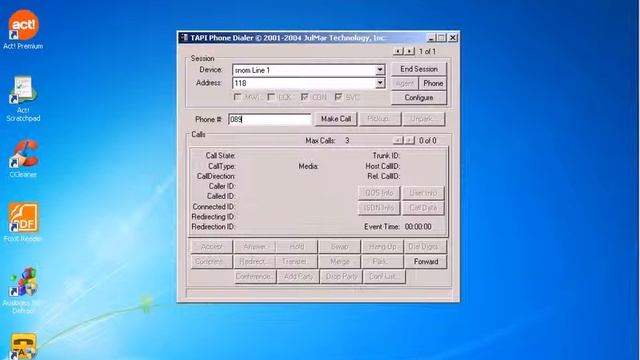Click the Park button
The height and width of the screenshot is (360, 640).
(382, 262)
